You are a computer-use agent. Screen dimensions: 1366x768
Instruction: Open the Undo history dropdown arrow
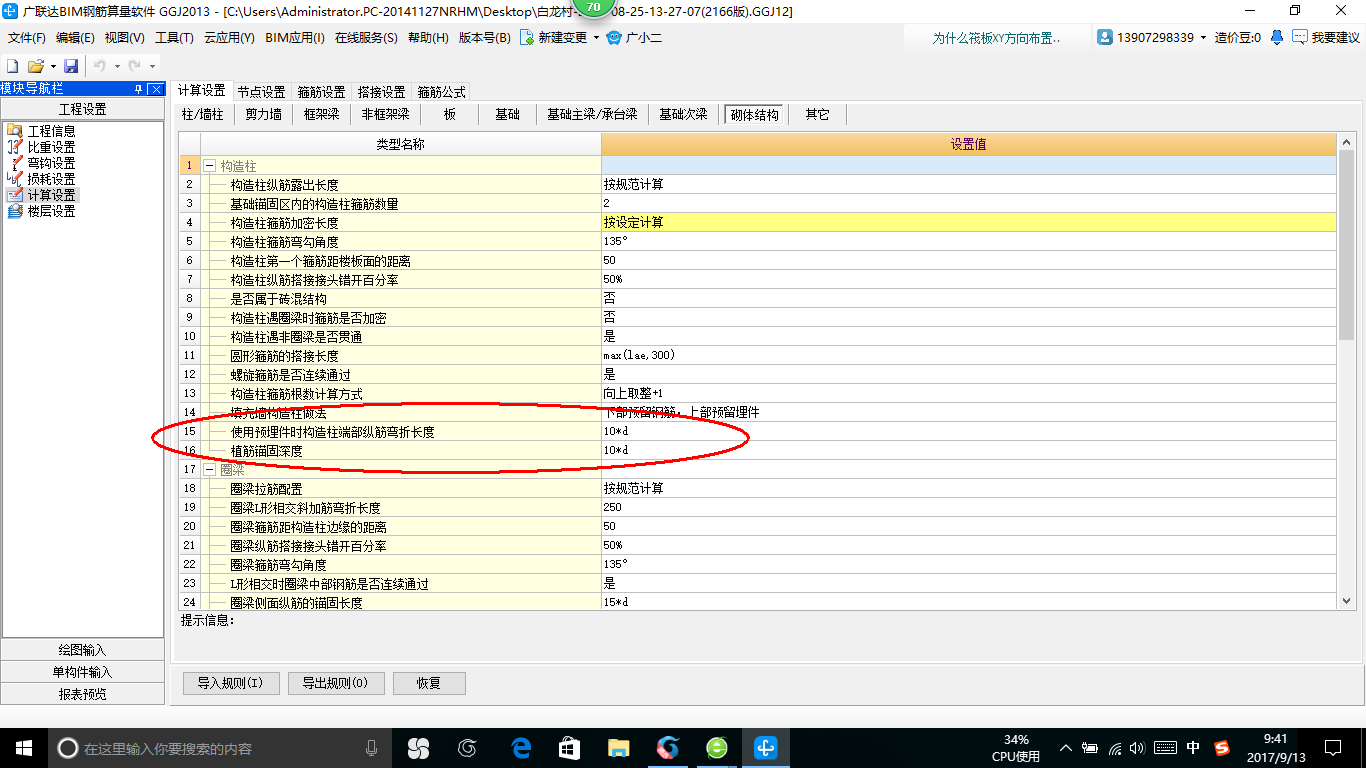pyautogui.click(x=116, y=65)
